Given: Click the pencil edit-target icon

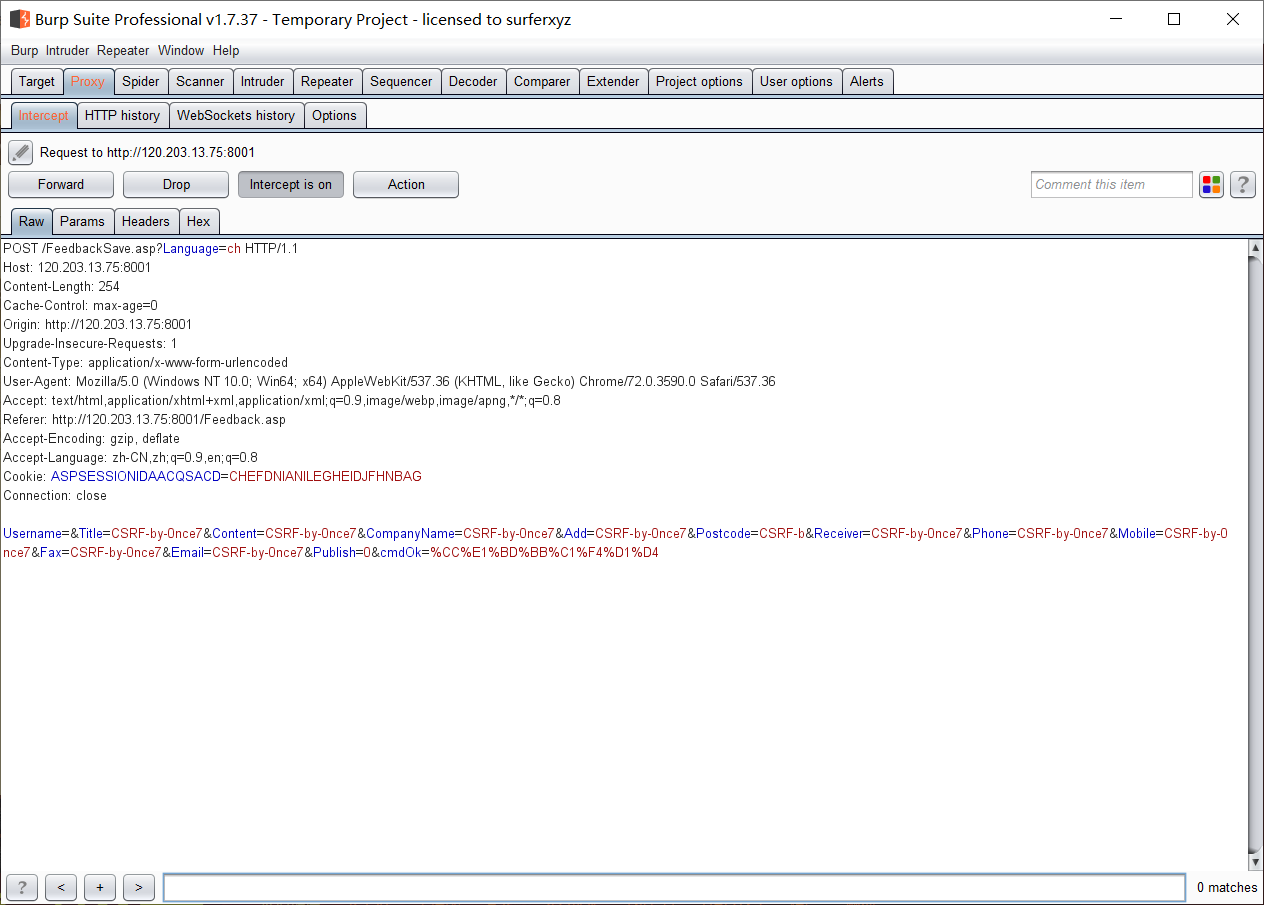Looking at the screenshot, I should click(21, 153).
